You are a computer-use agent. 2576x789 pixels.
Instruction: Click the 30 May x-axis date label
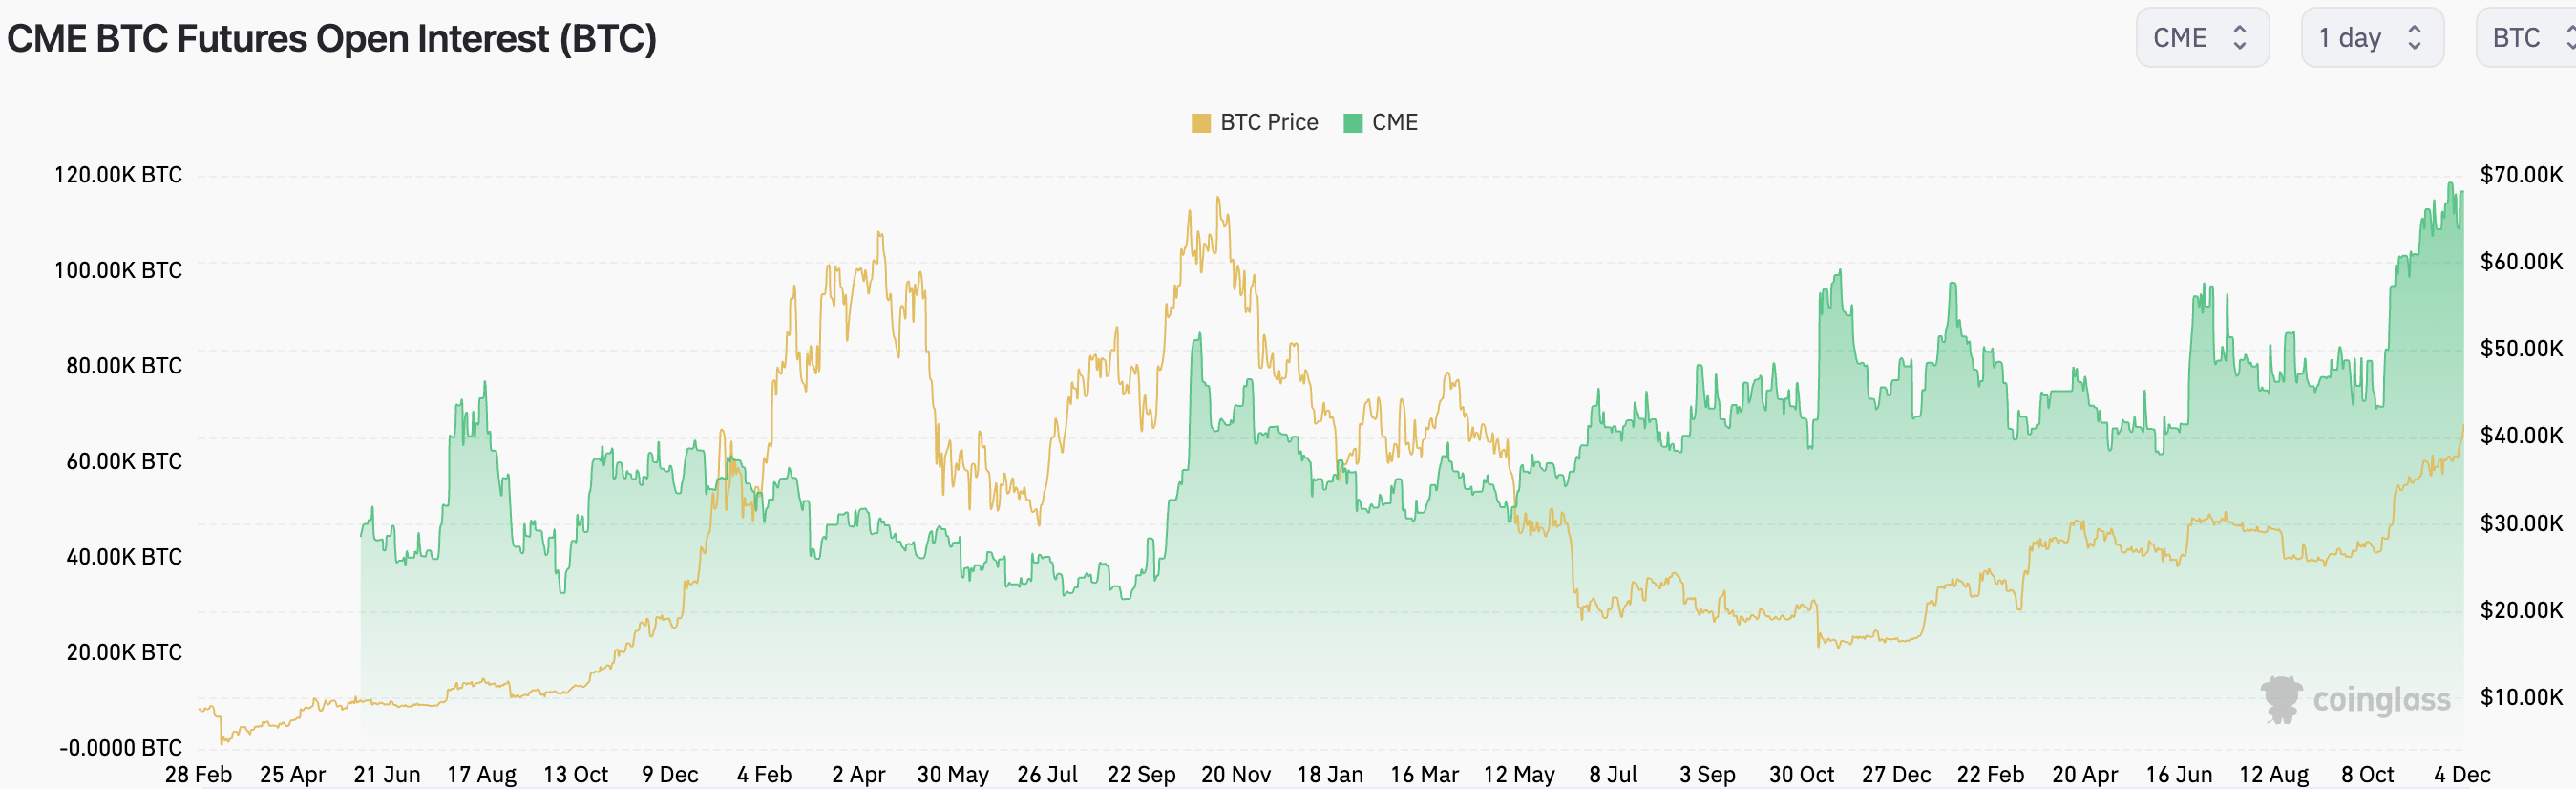coord(952,774)
